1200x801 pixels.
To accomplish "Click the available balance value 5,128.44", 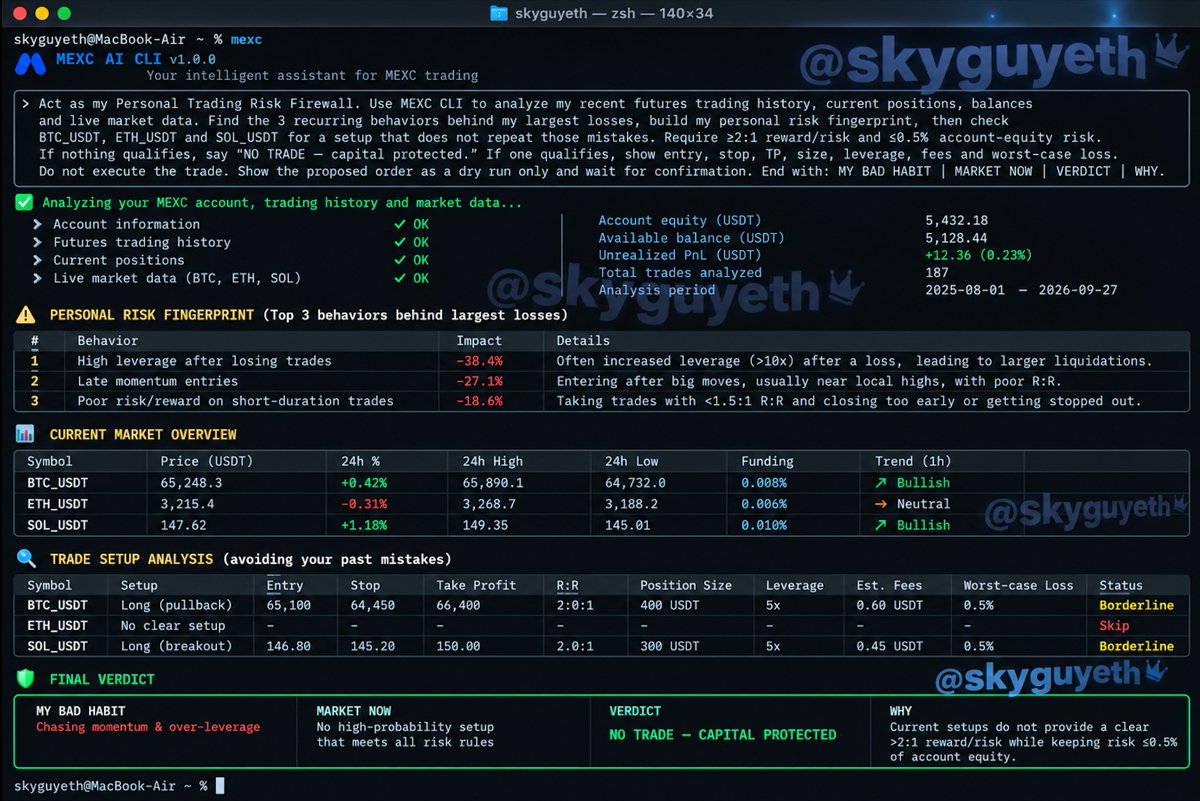I will point(957,238).
